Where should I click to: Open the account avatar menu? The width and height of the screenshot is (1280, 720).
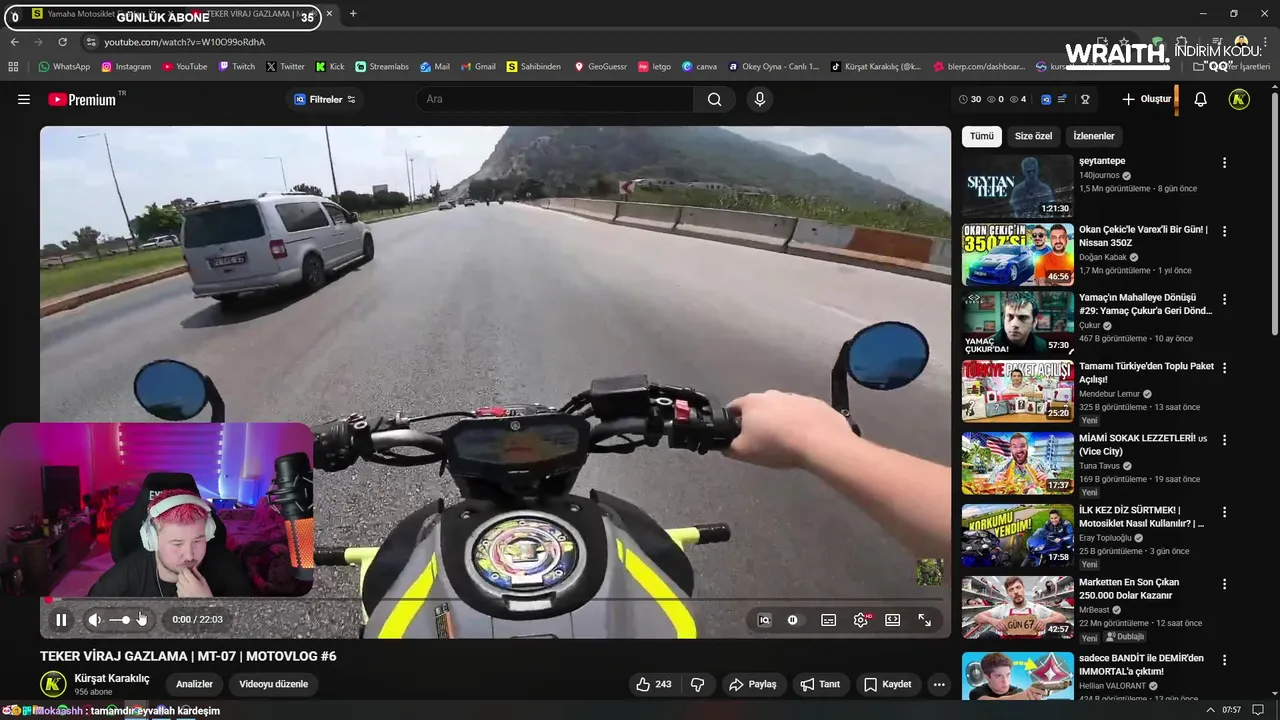[1239, 99]
